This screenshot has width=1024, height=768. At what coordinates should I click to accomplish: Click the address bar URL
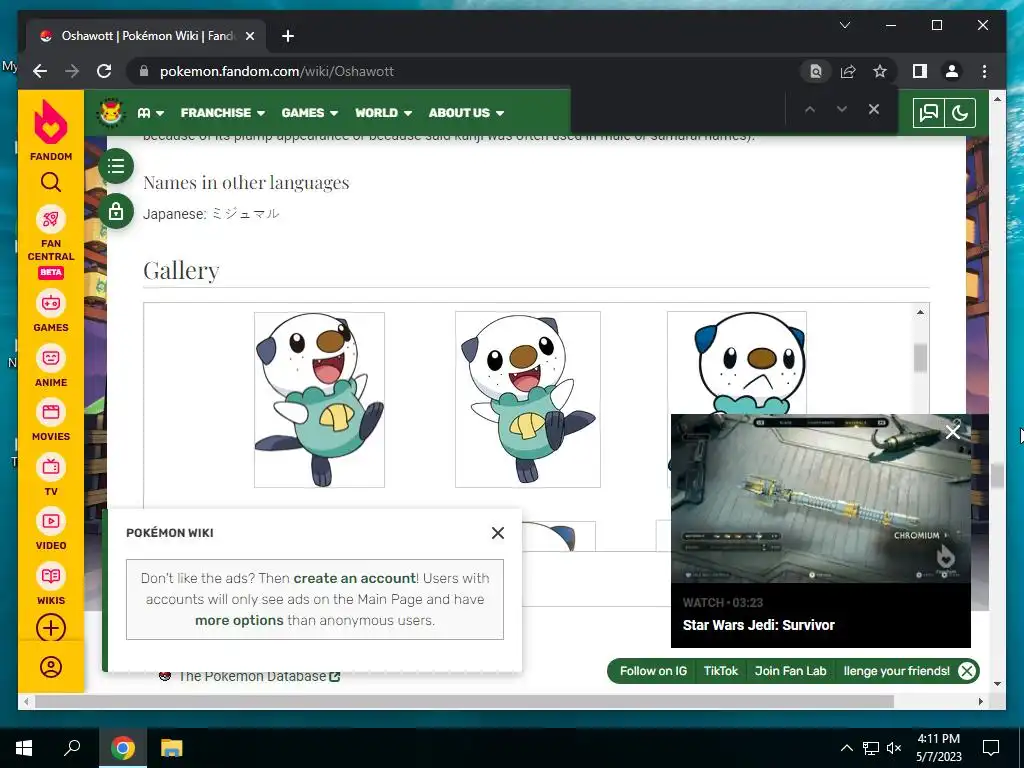[x=277, y=71]
